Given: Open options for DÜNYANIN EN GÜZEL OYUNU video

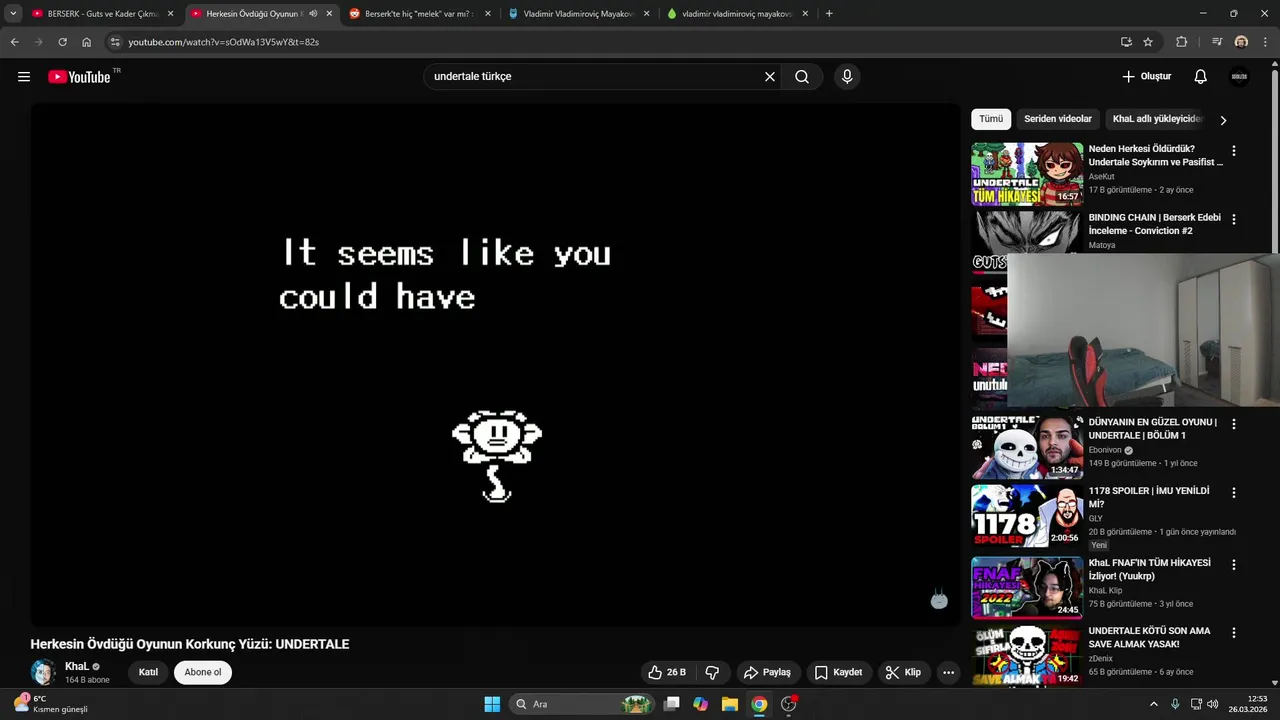Looking at the screenshot, I should 1233,424.
